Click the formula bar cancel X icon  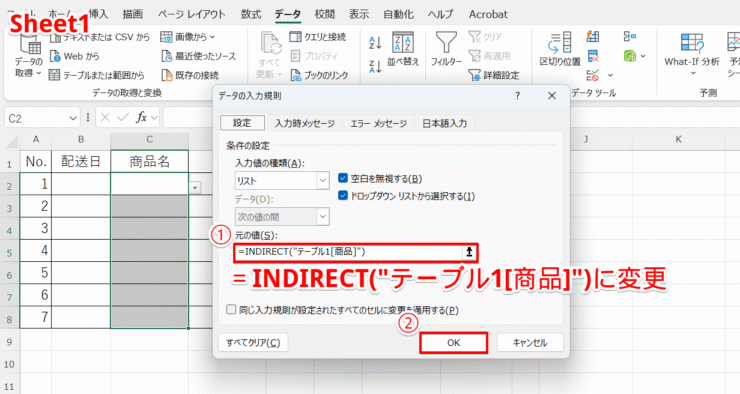(105, 117)
